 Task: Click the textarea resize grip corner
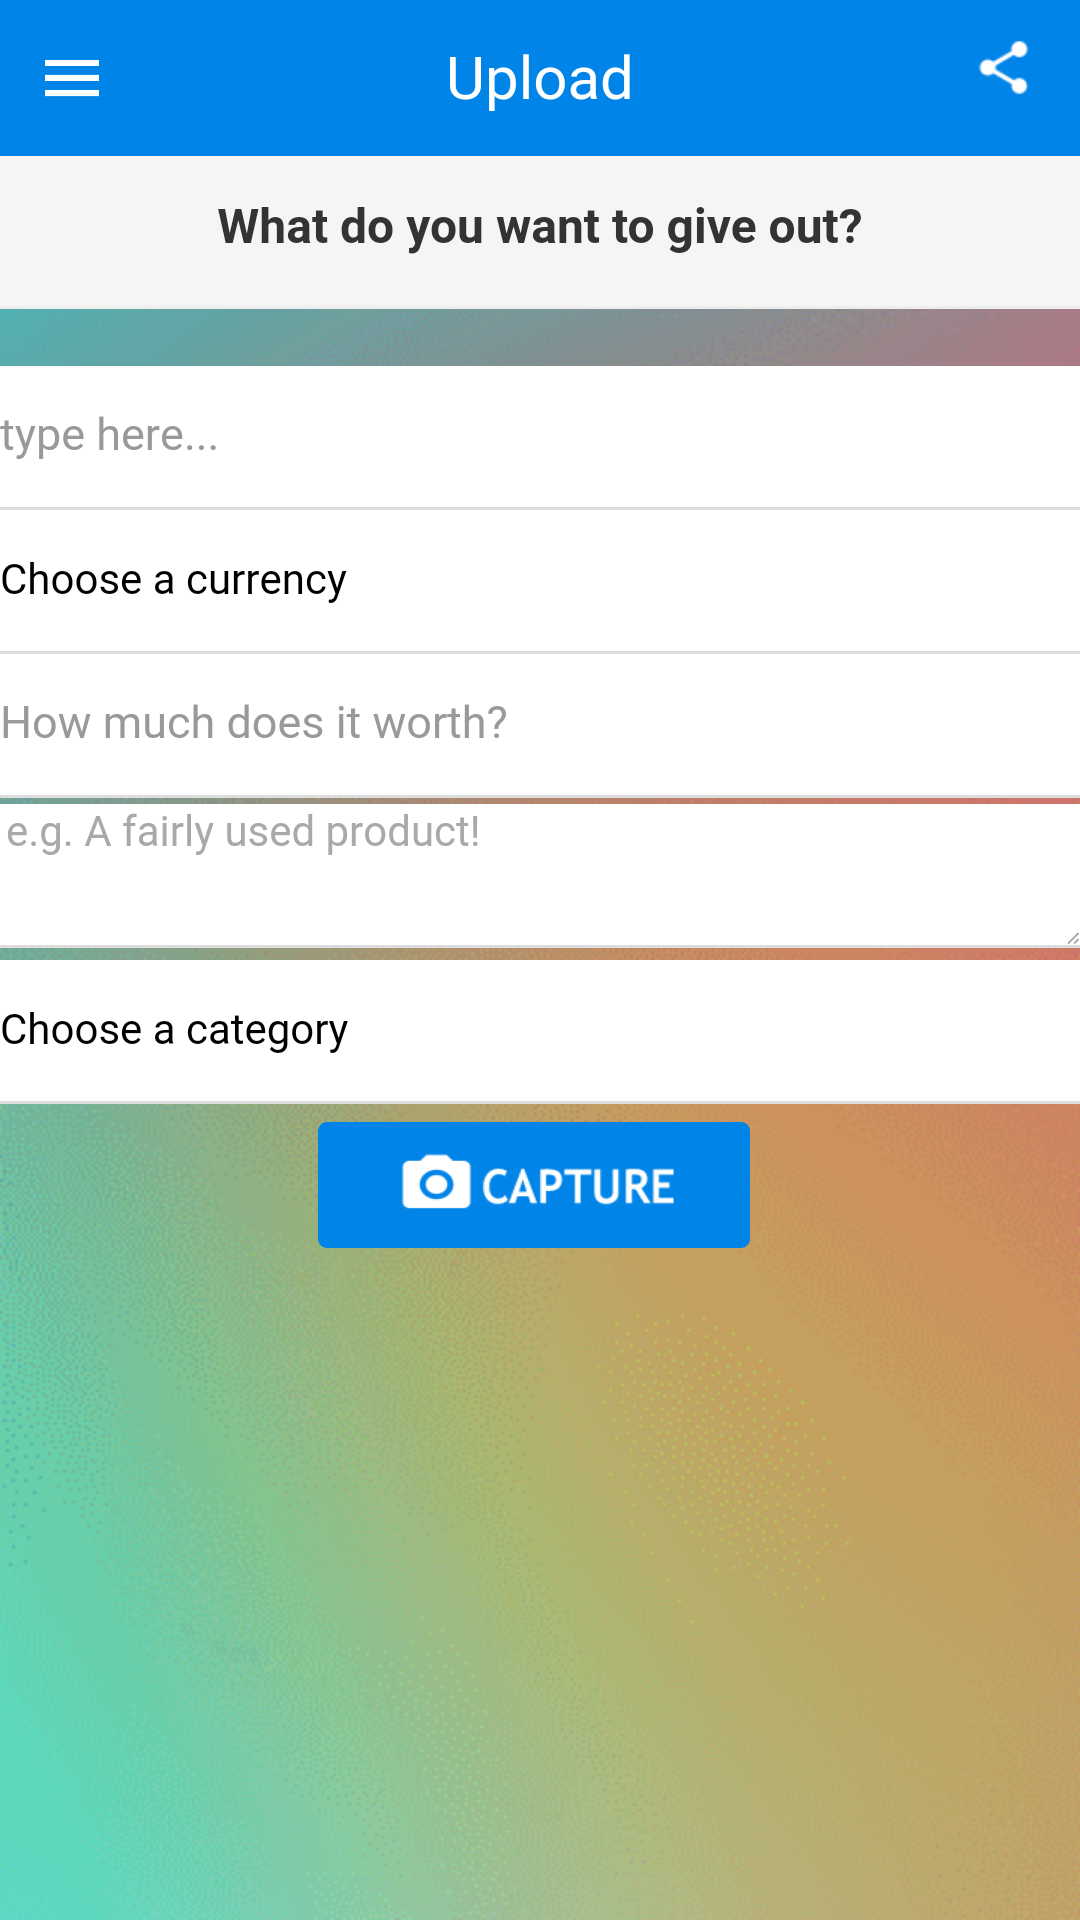coord(1071,937)
